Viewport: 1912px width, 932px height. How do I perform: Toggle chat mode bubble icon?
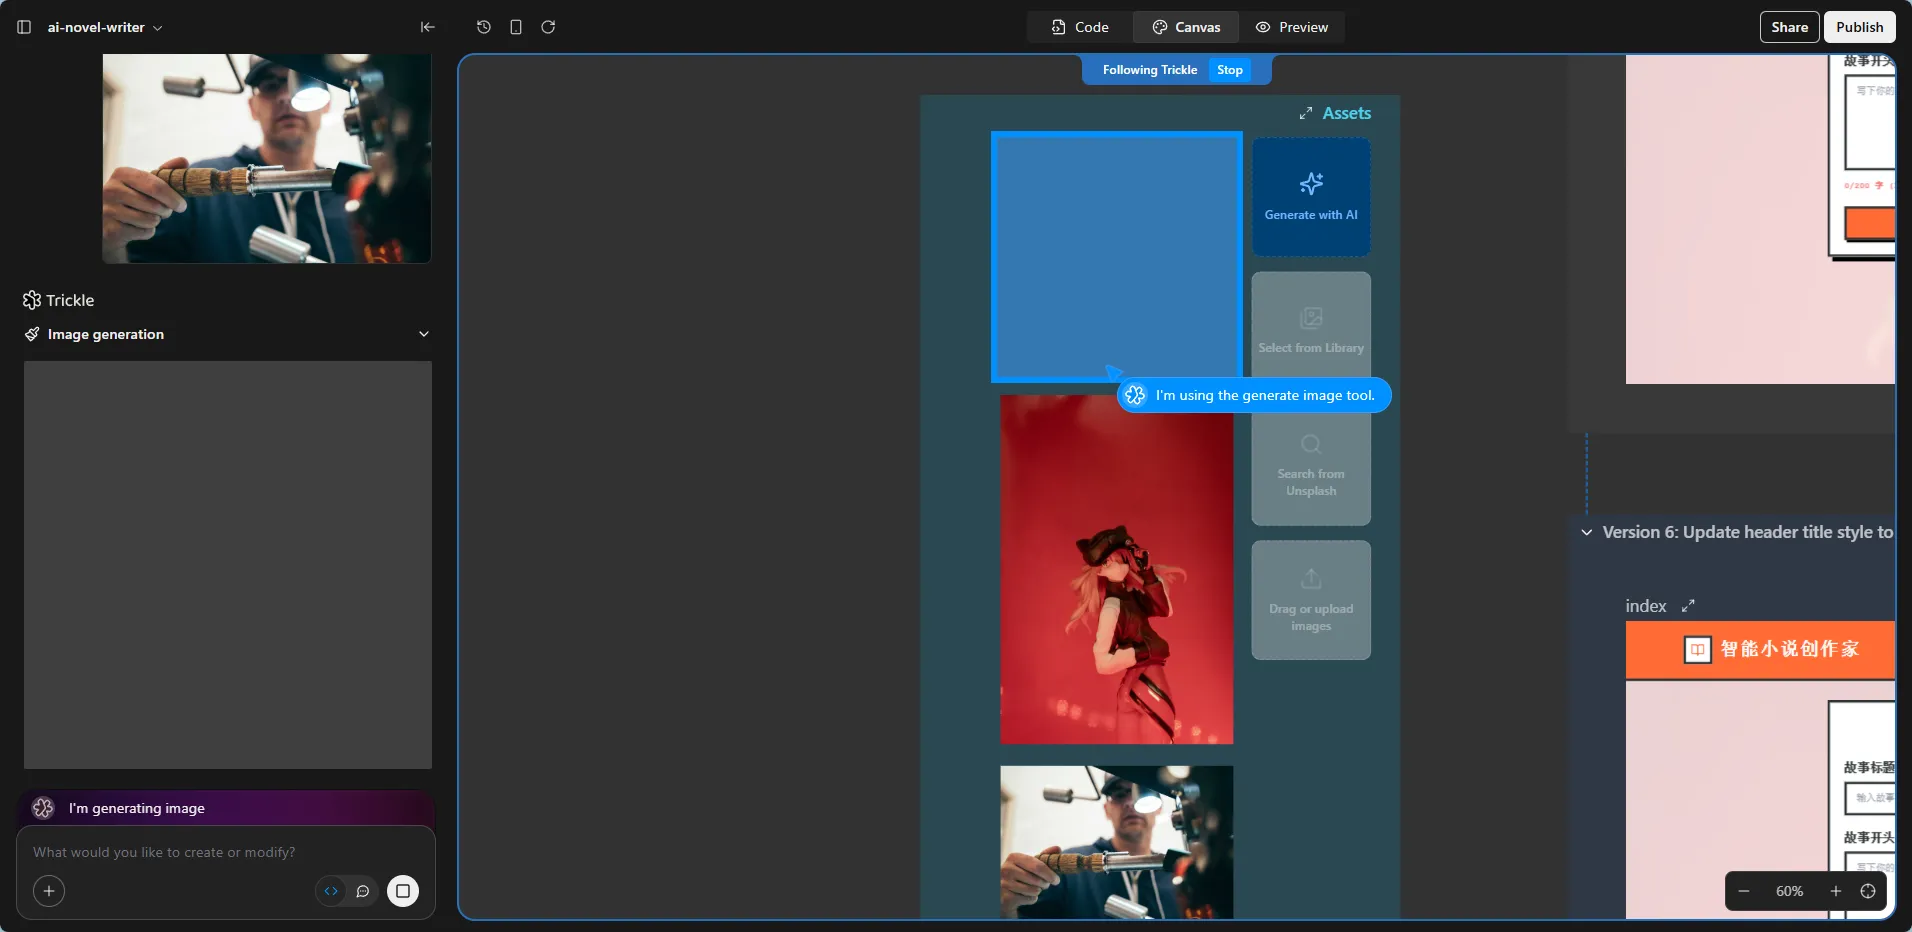(363, 891)
